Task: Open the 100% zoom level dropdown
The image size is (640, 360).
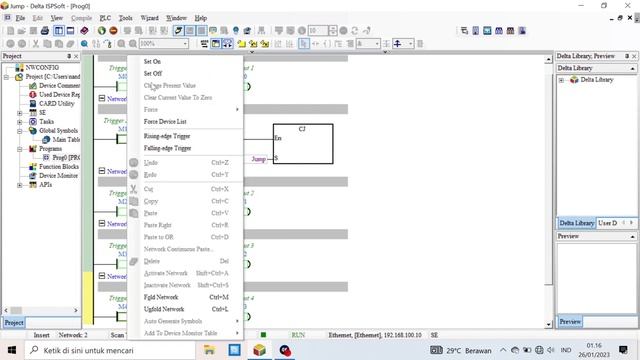Action: point(185,44)
